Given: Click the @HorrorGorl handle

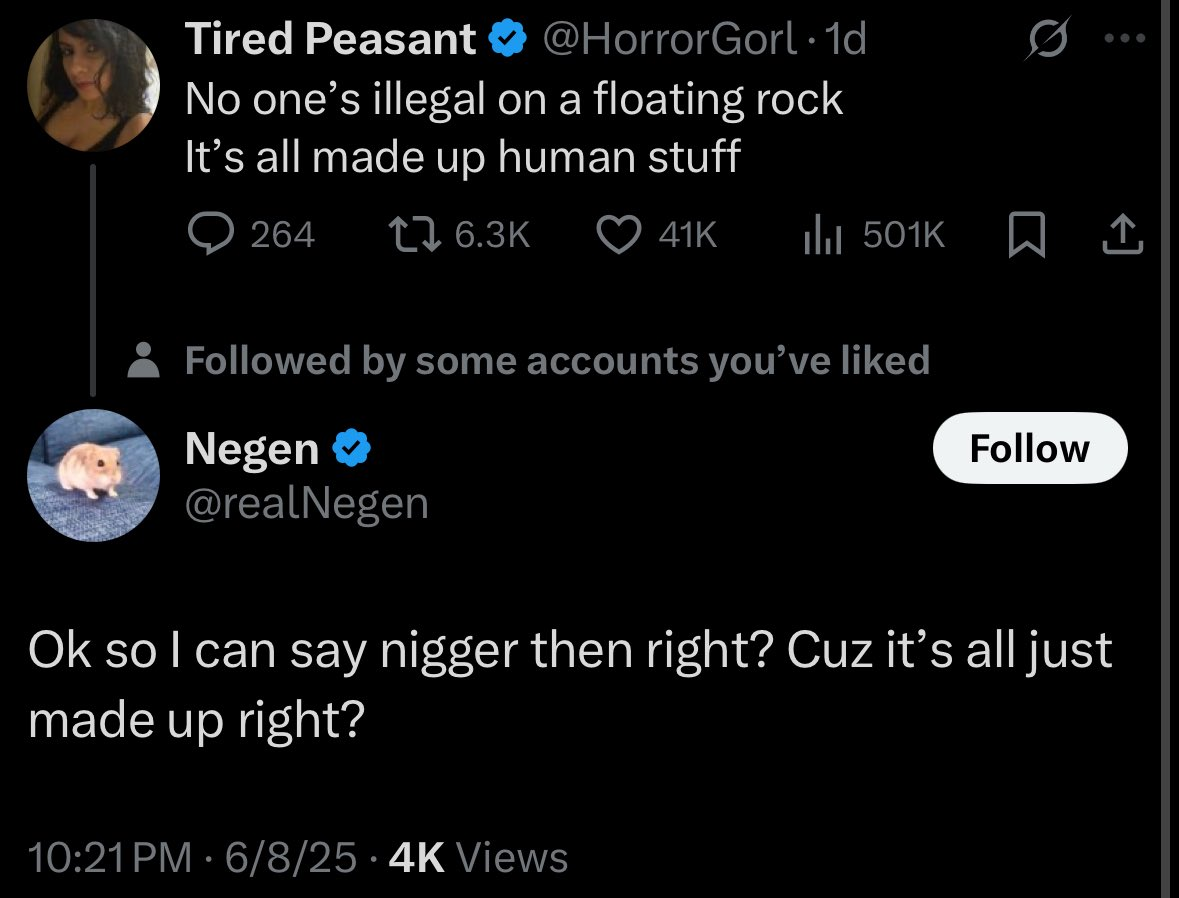Looking at the screenshot, I should click(669, 40).
